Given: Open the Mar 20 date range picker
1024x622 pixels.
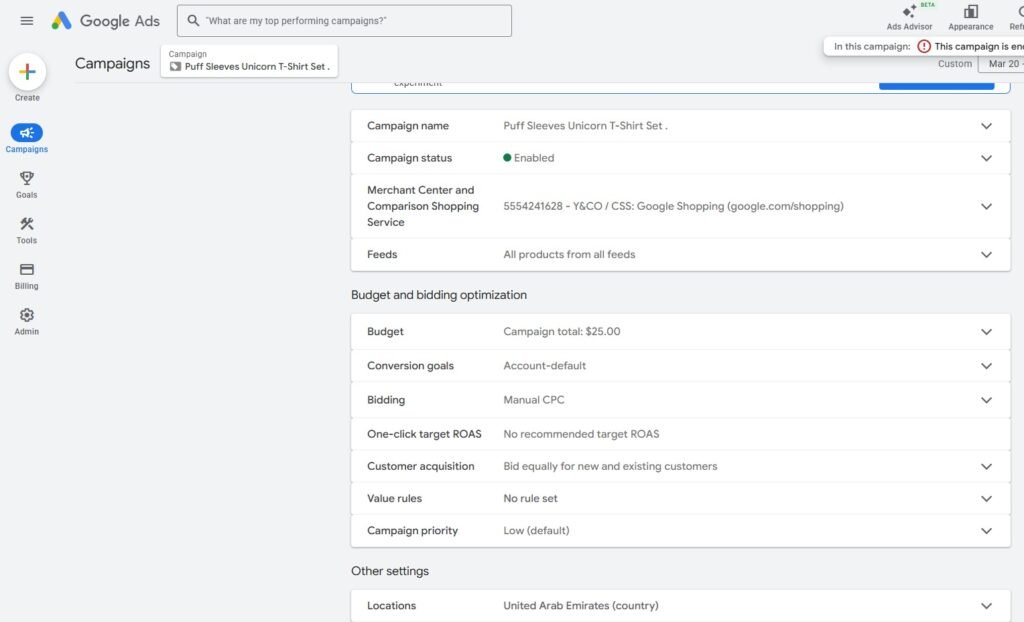Looking at the screenshot, I should pyautogui.click(x=1000, y=64).
